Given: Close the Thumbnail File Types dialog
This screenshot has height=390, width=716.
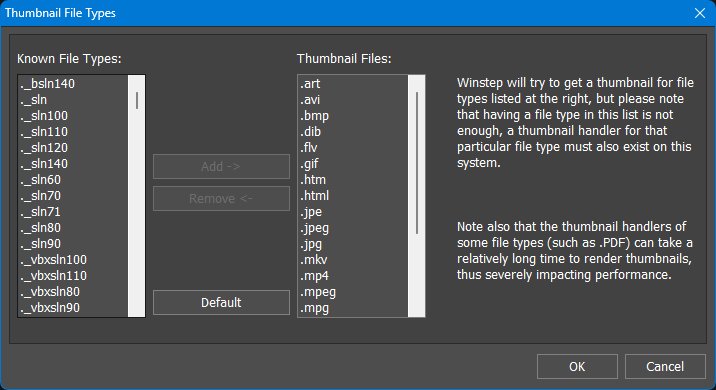Looking at the screenshot, I should coord(700,13).
